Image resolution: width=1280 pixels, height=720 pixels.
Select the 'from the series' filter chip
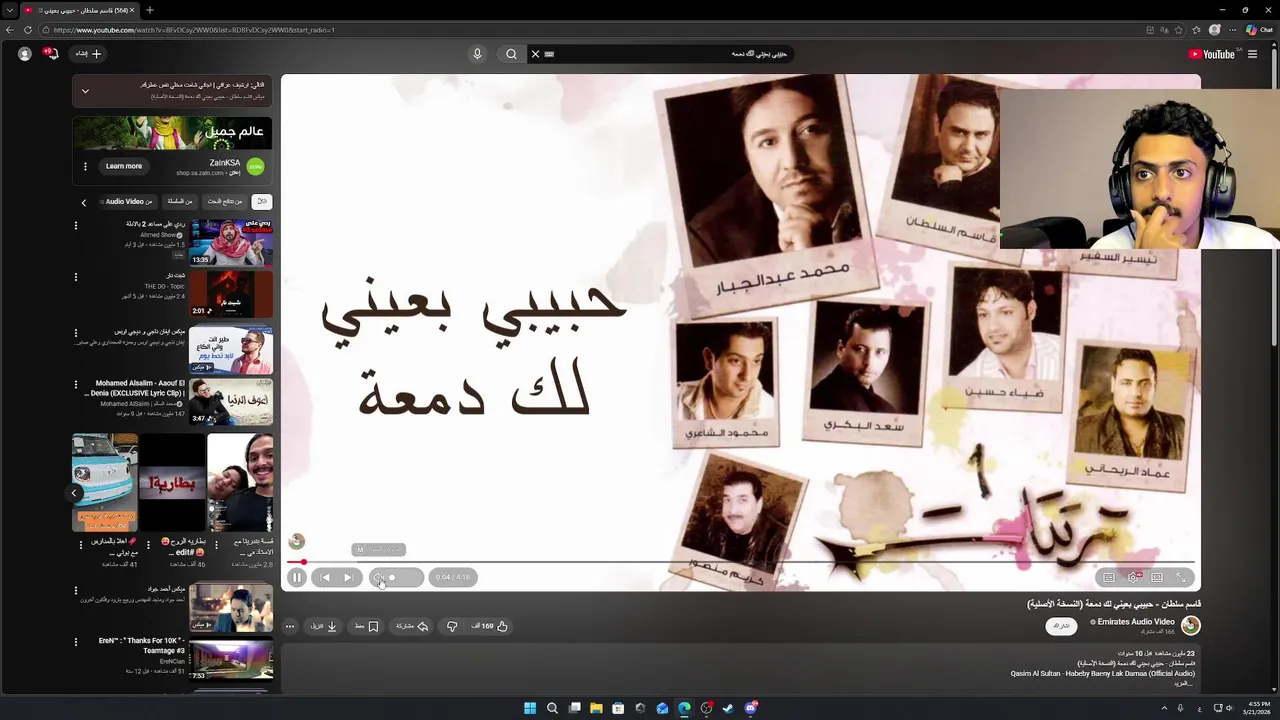tap(180, 202)
